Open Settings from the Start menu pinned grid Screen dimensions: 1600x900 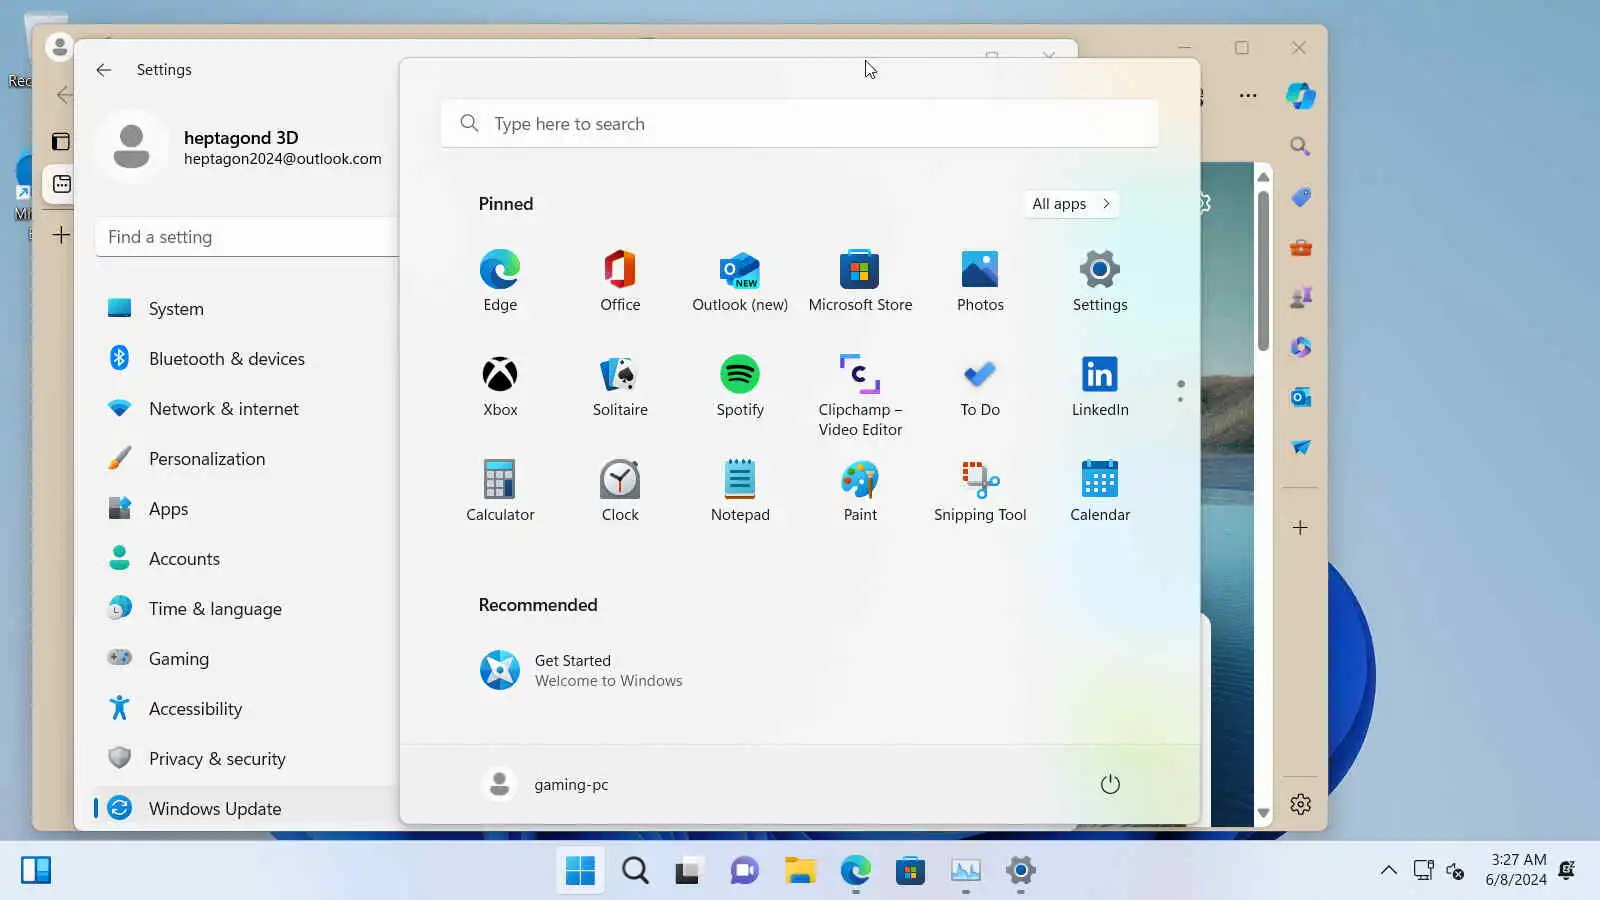1100,281
